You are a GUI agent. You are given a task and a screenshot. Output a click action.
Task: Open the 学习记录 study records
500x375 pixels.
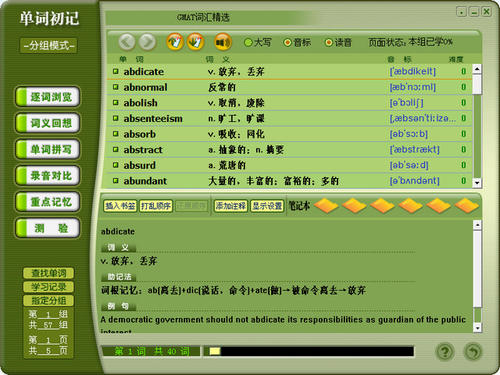pos(48,287)
